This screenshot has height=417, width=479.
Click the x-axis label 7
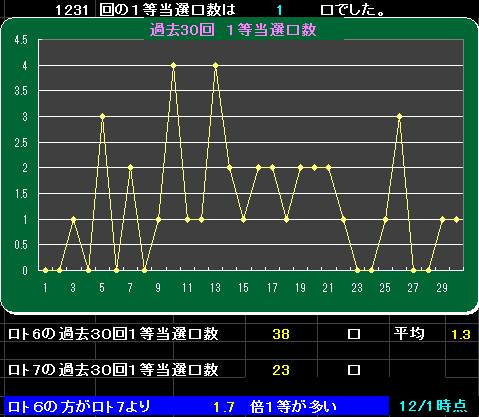(130, 287)
